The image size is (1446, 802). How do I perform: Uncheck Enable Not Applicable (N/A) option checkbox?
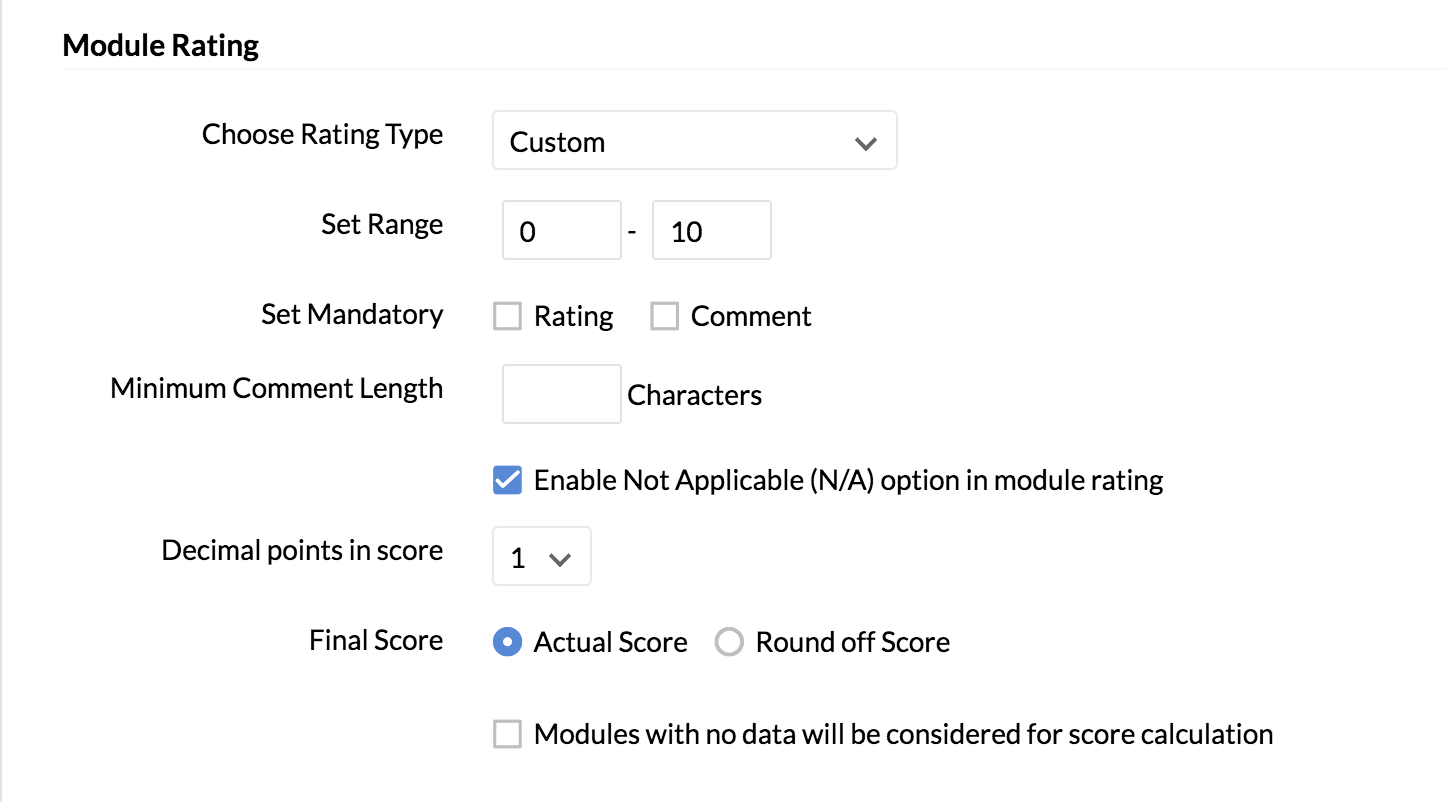508,480
